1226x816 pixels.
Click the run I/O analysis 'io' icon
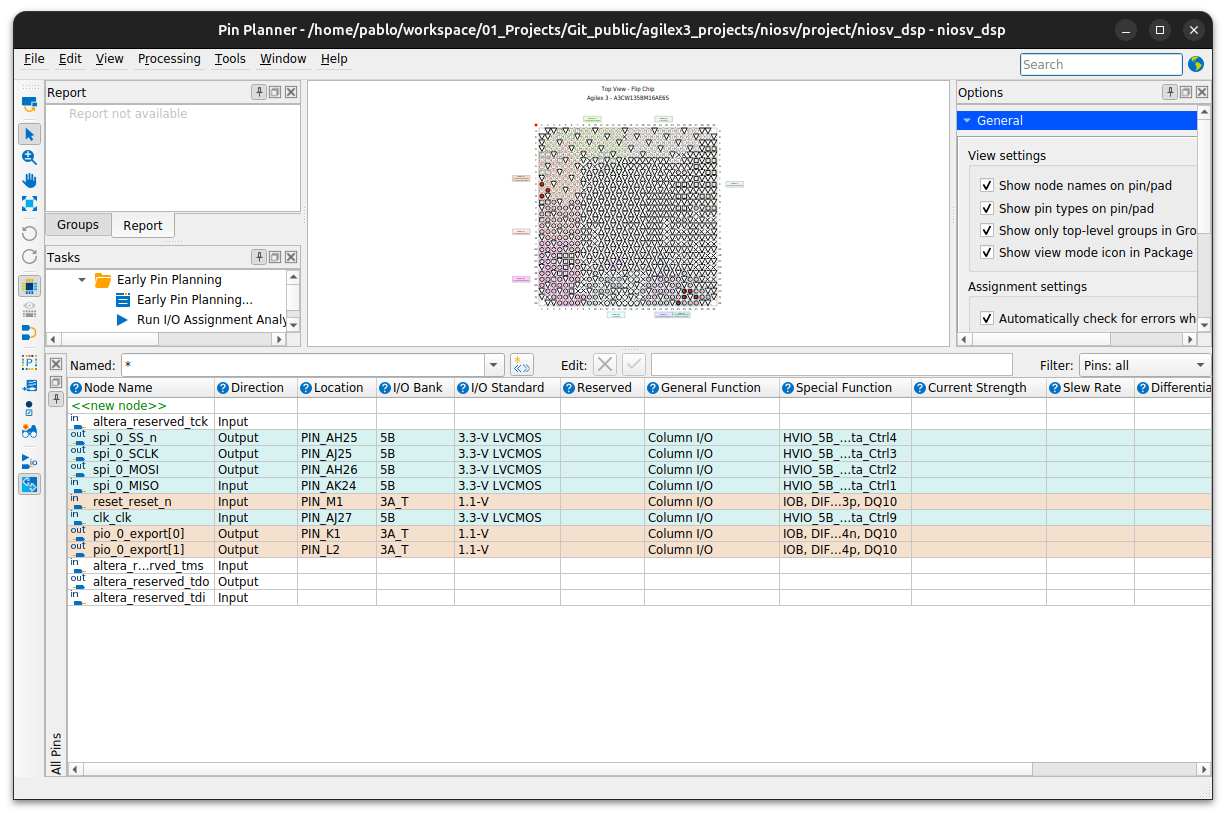pyautogui.click(x=29, y=461)
